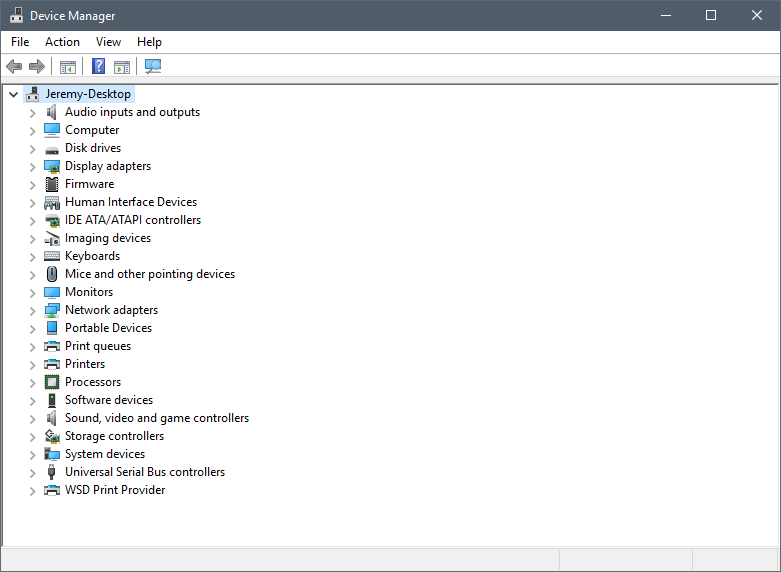
Task: Select the Computer tree label
Action: (x=92, y=130)
